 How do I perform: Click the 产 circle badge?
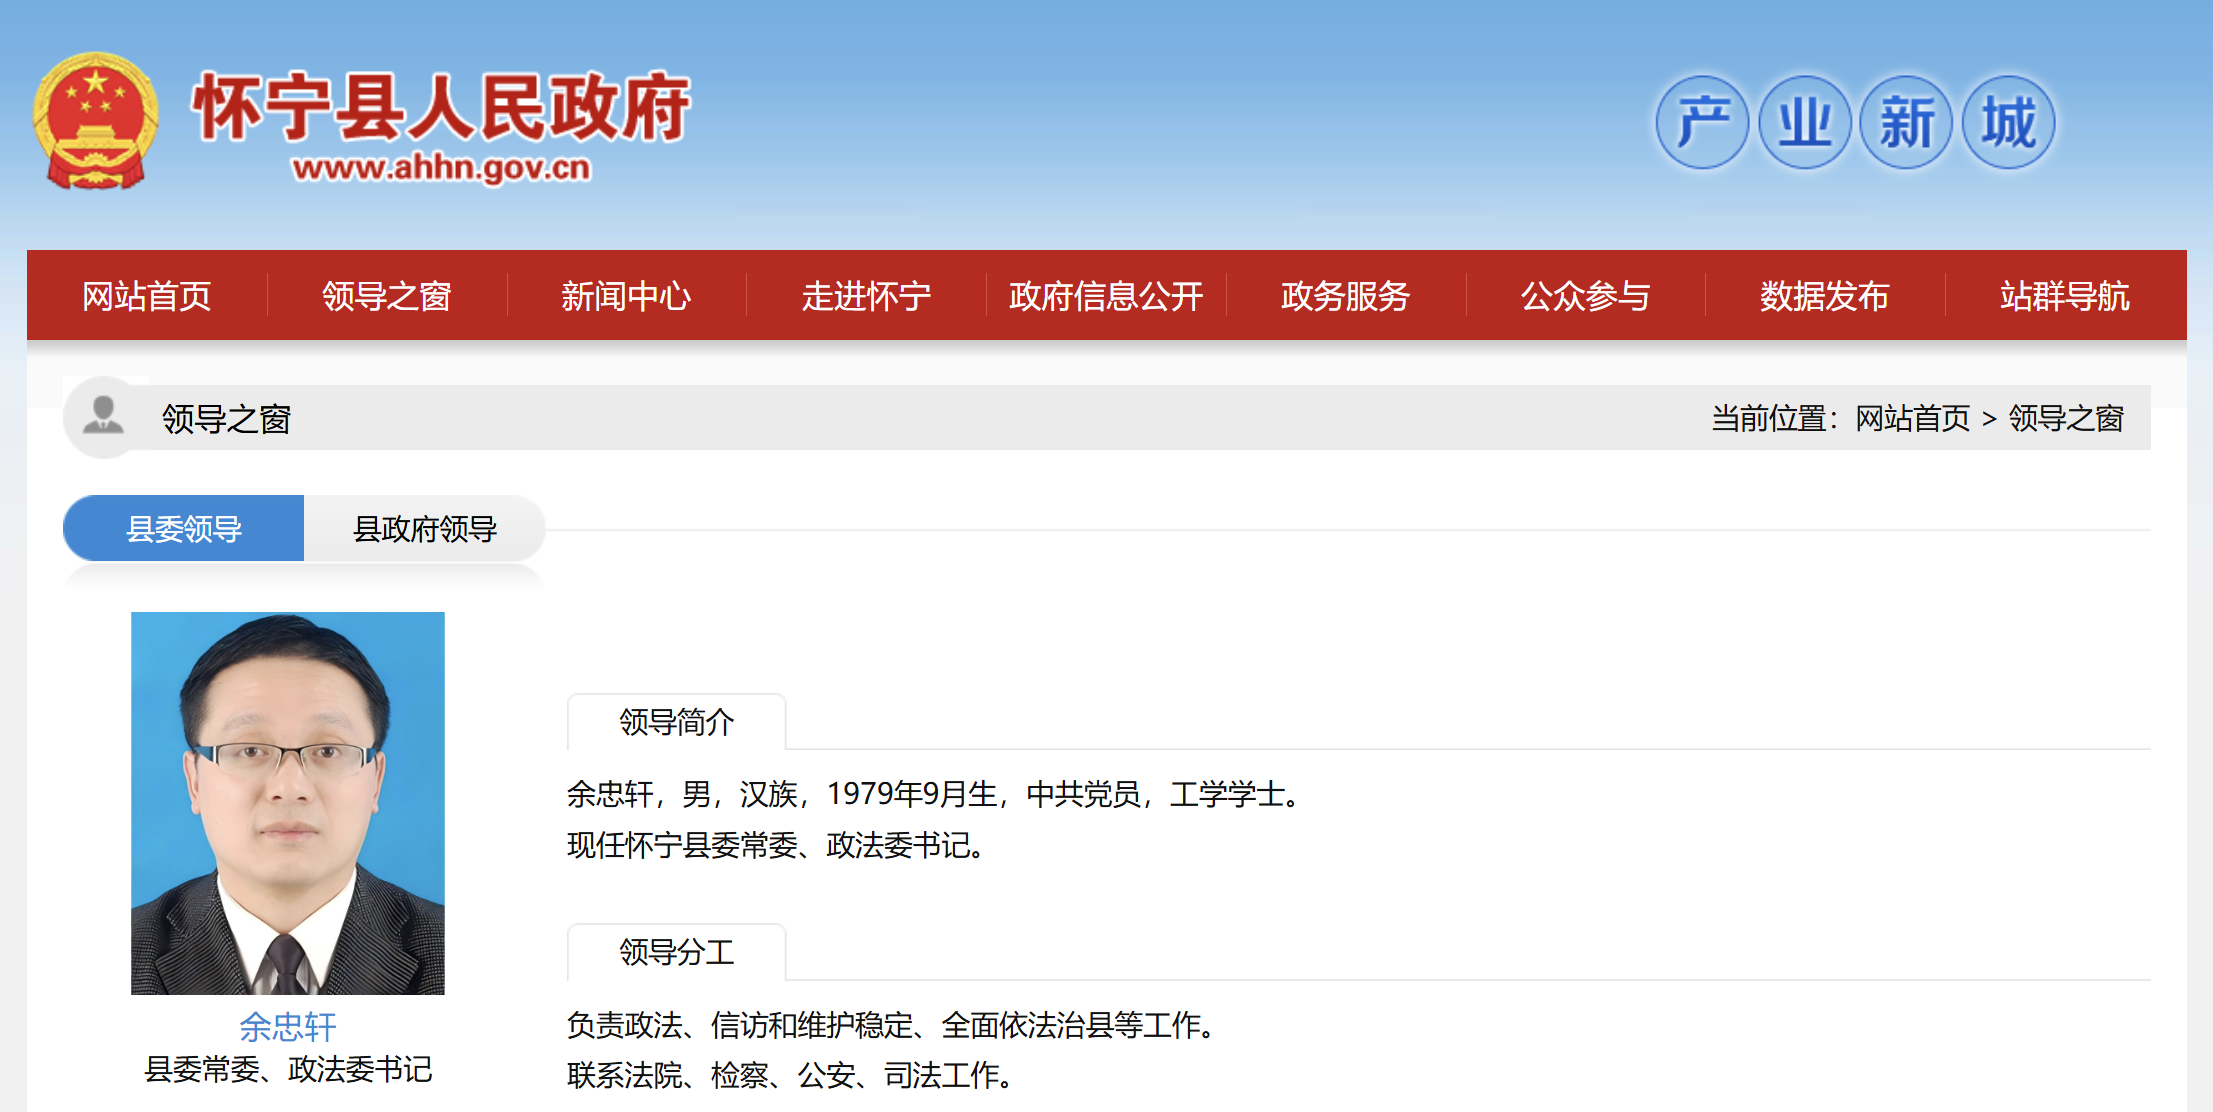coord(1702,122)
